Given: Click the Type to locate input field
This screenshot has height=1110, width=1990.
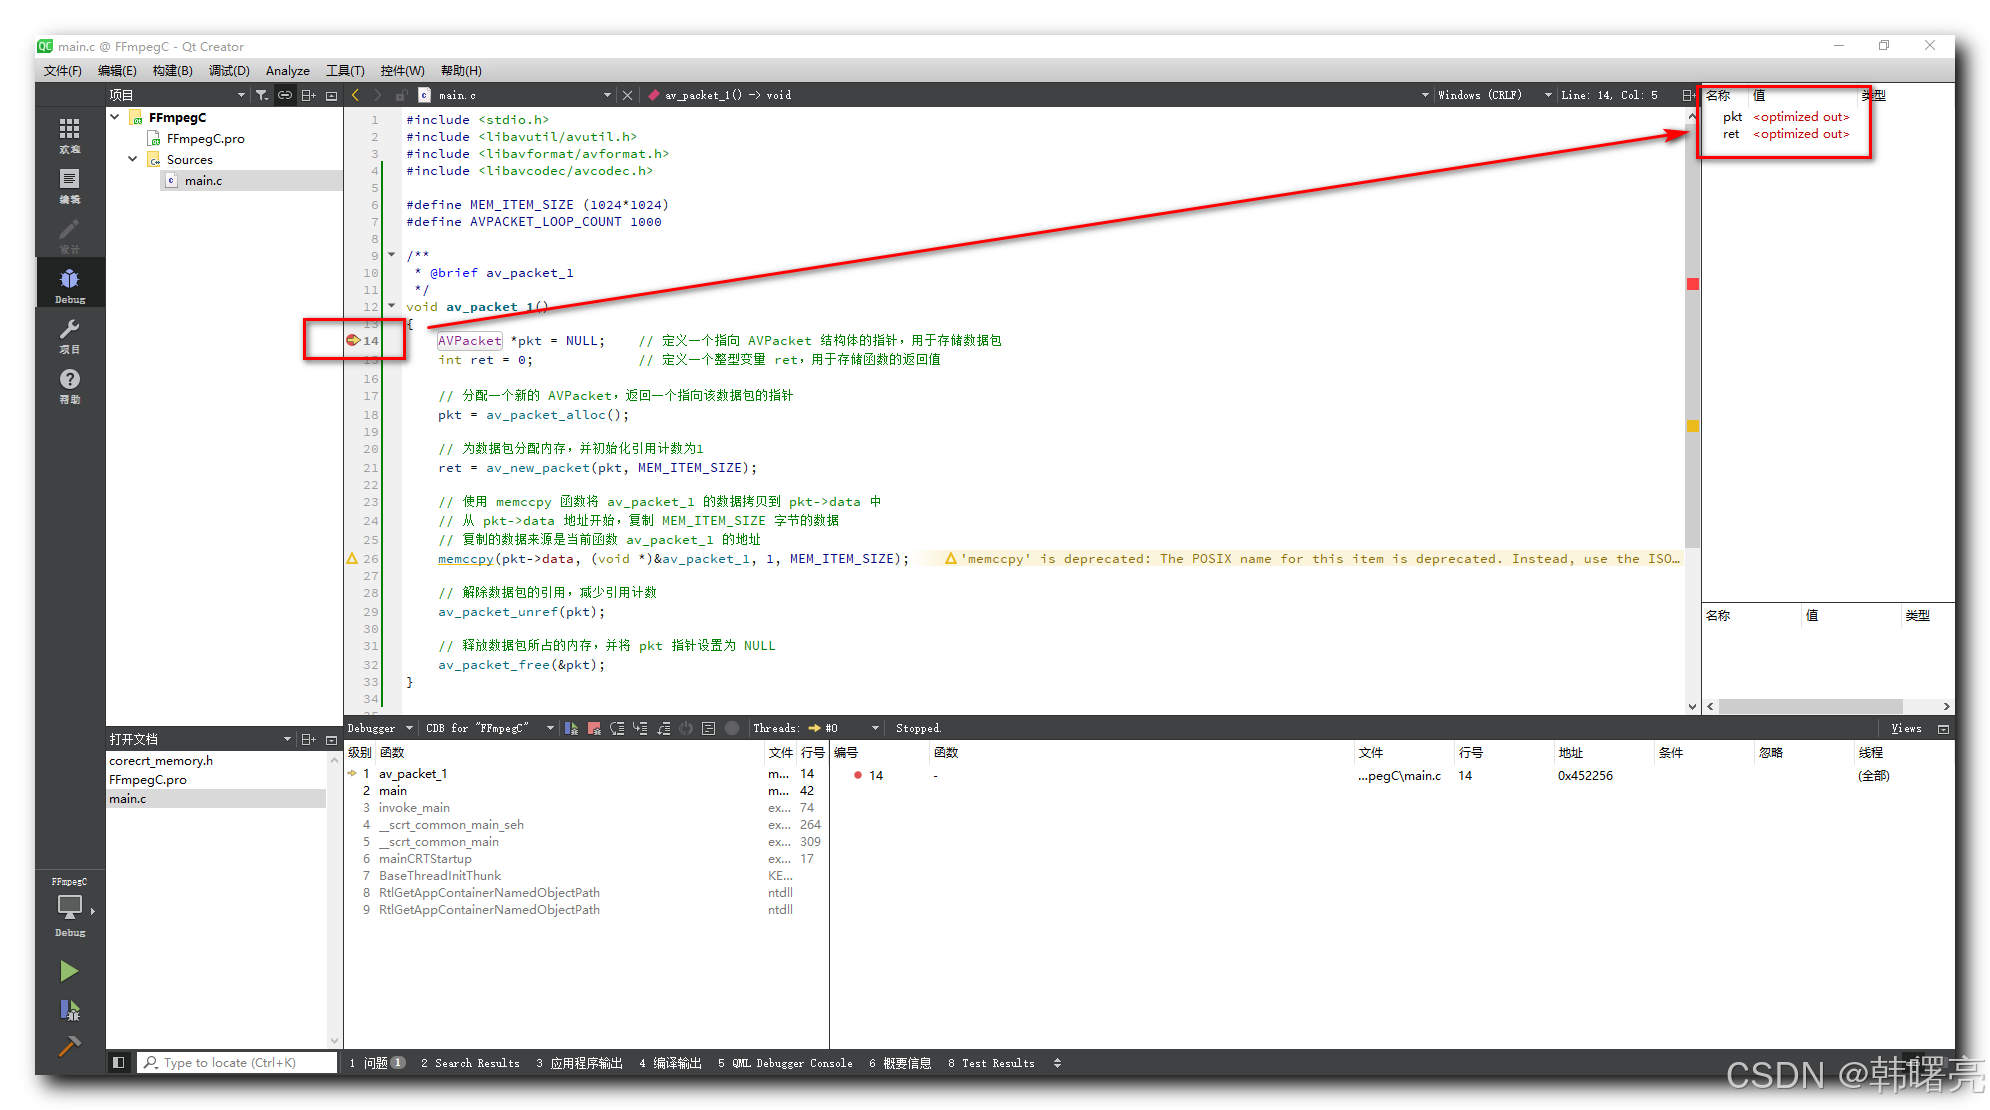Looking at the screenshot, I should [240, 1063].
